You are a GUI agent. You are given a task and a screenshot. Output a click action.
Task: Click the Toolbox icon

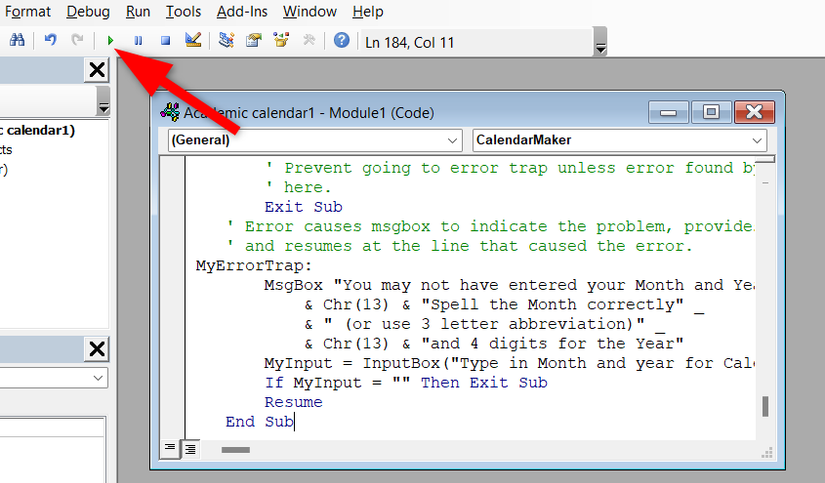click(x=309, y=40)
